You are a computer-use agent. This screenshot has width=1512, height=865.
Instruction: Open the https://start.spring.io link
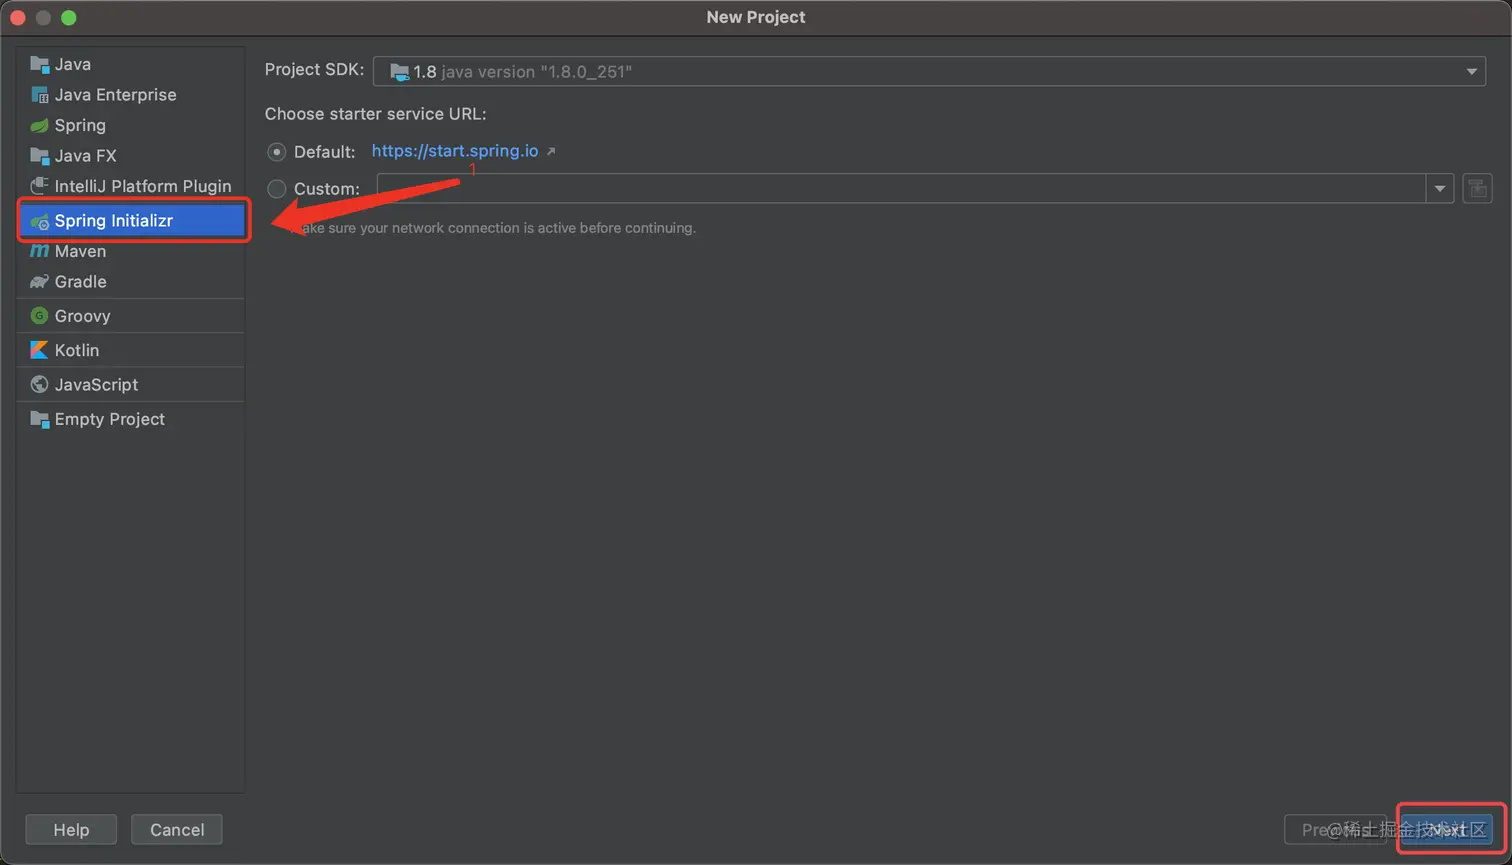[455, 151]
